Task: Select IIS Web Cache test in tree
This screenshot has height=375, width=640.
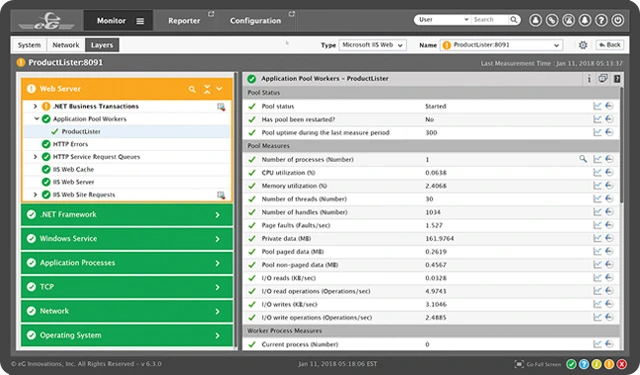Action: point(73,169)
